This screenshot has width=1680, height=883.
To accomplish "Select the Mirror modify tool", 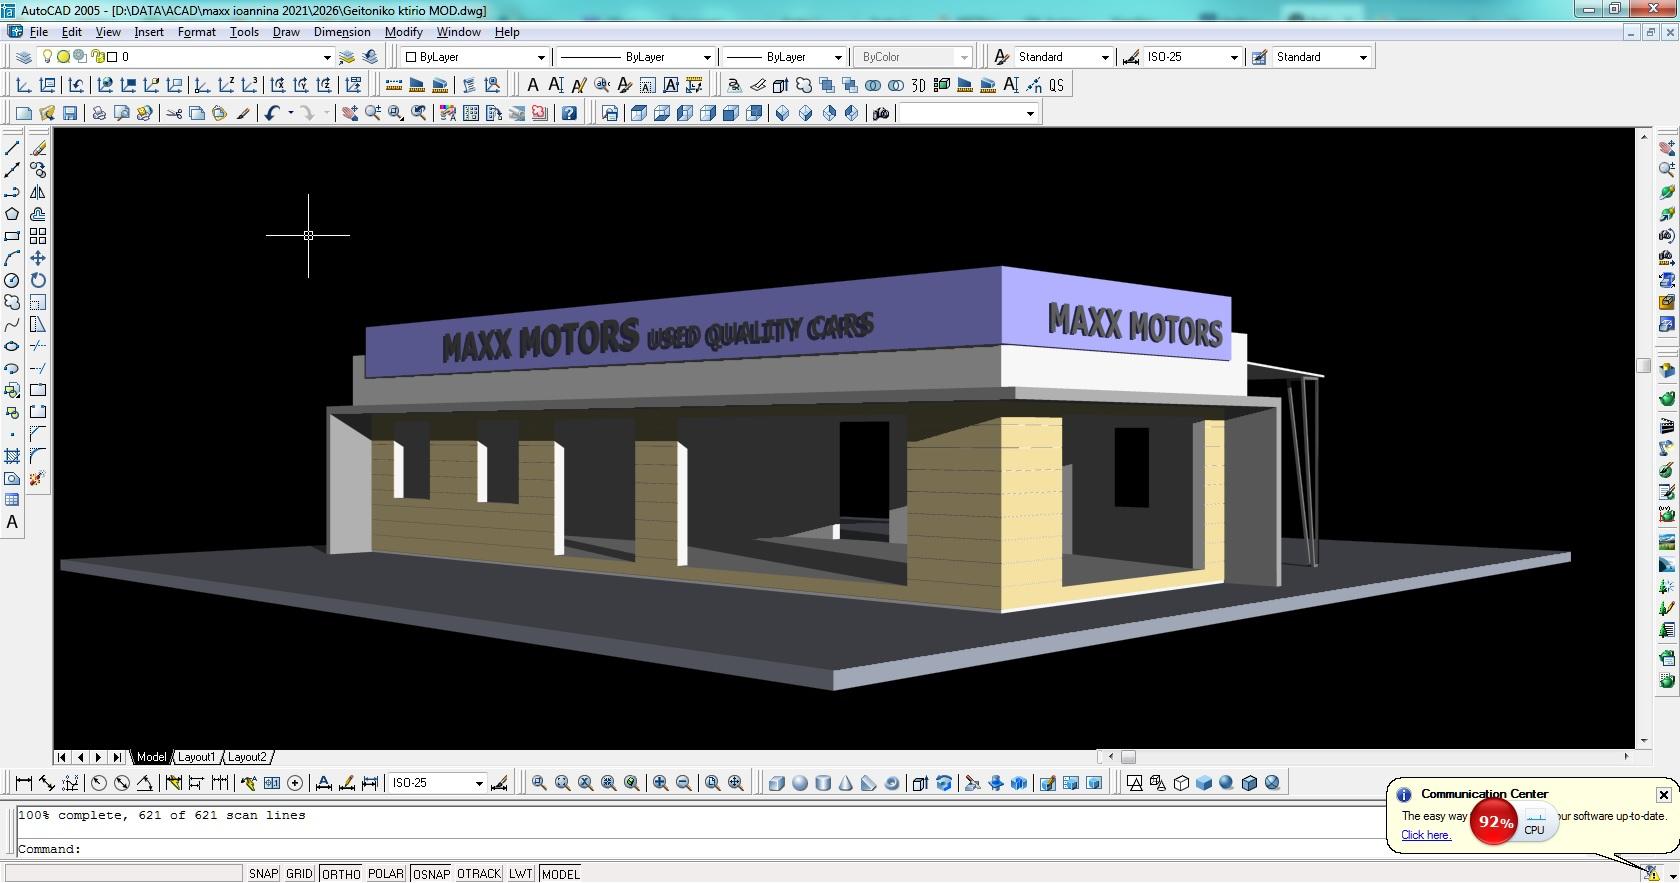I will click(38, 192).
